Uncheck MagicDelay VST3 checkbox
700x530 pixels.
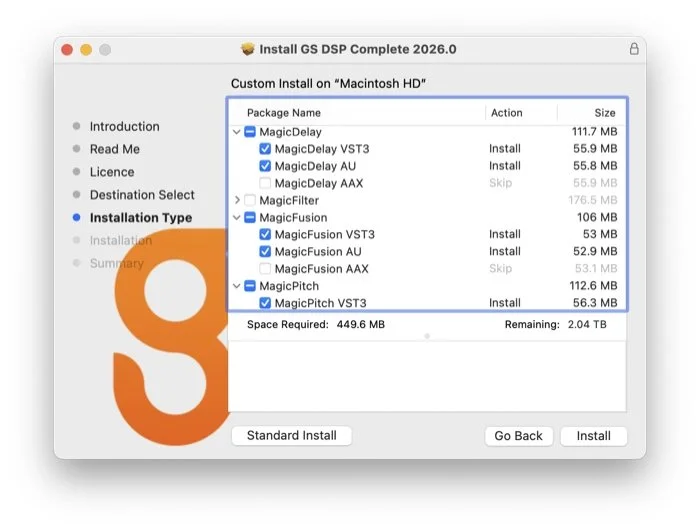pos(265,149)
